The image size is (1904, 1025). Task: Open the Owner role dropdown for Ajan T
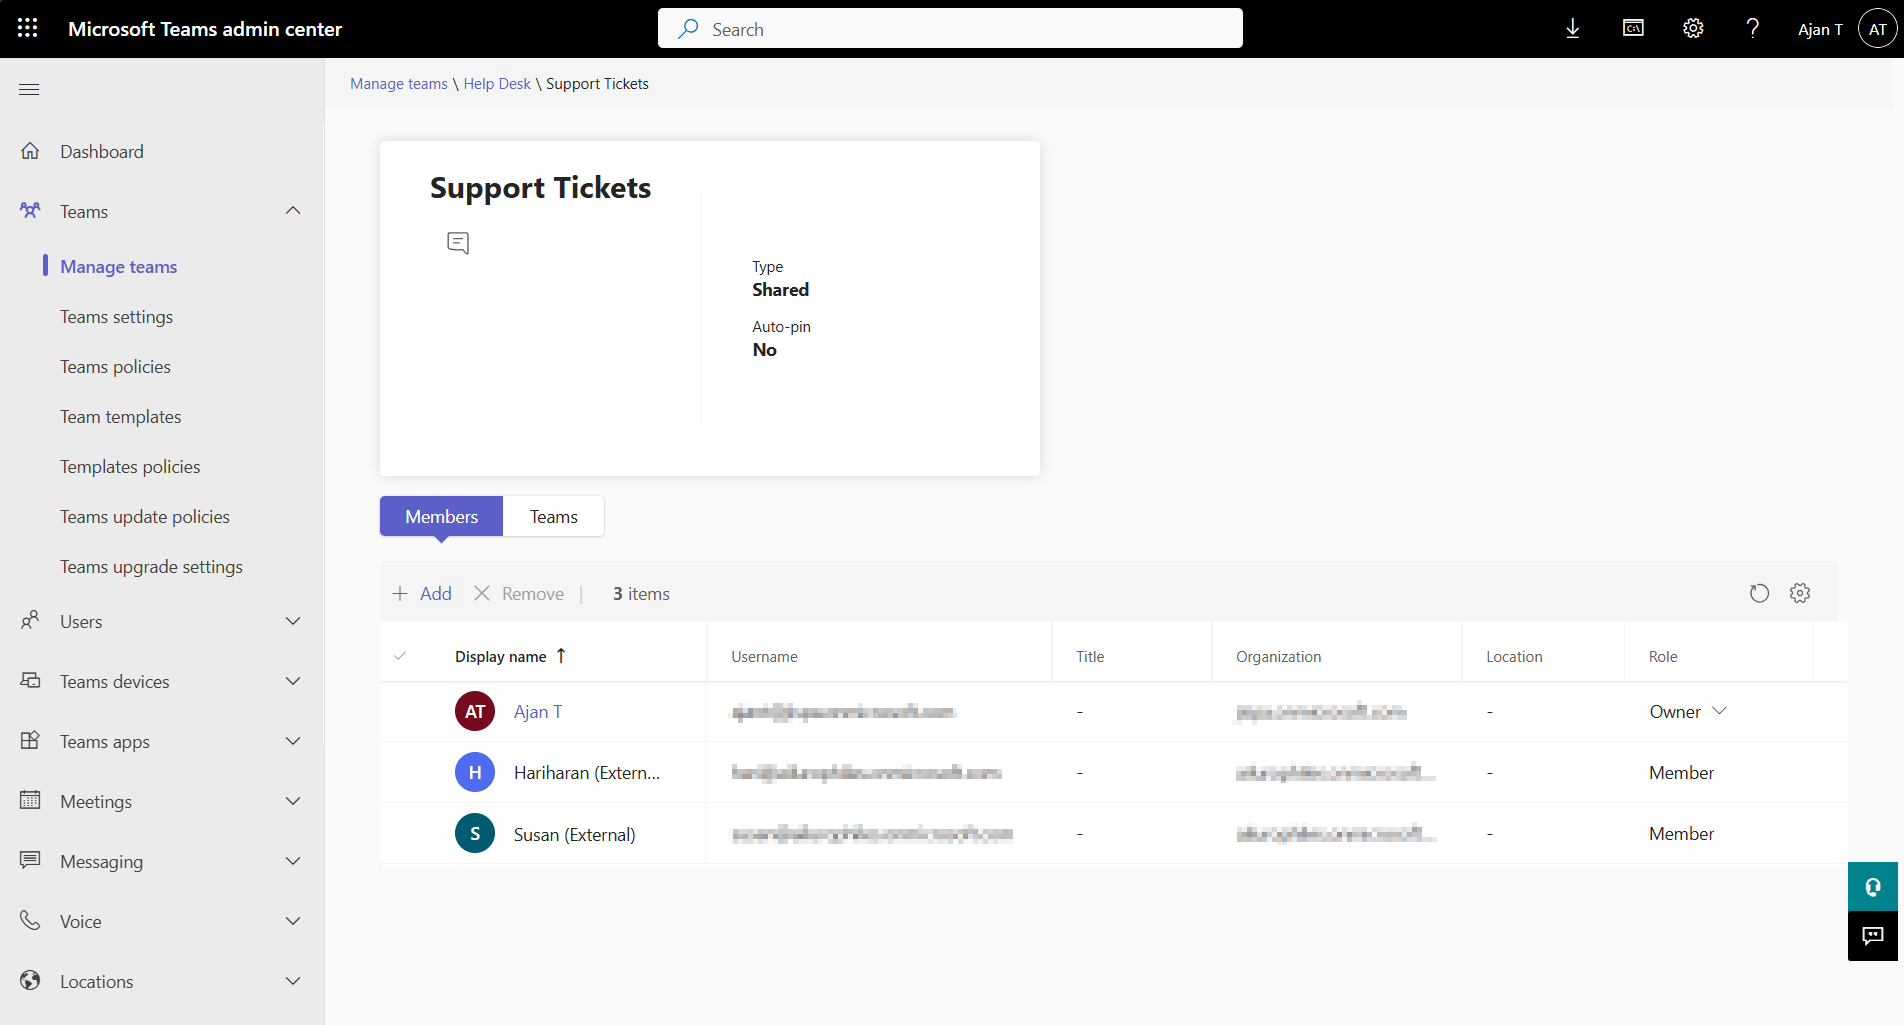(1720, 711)
